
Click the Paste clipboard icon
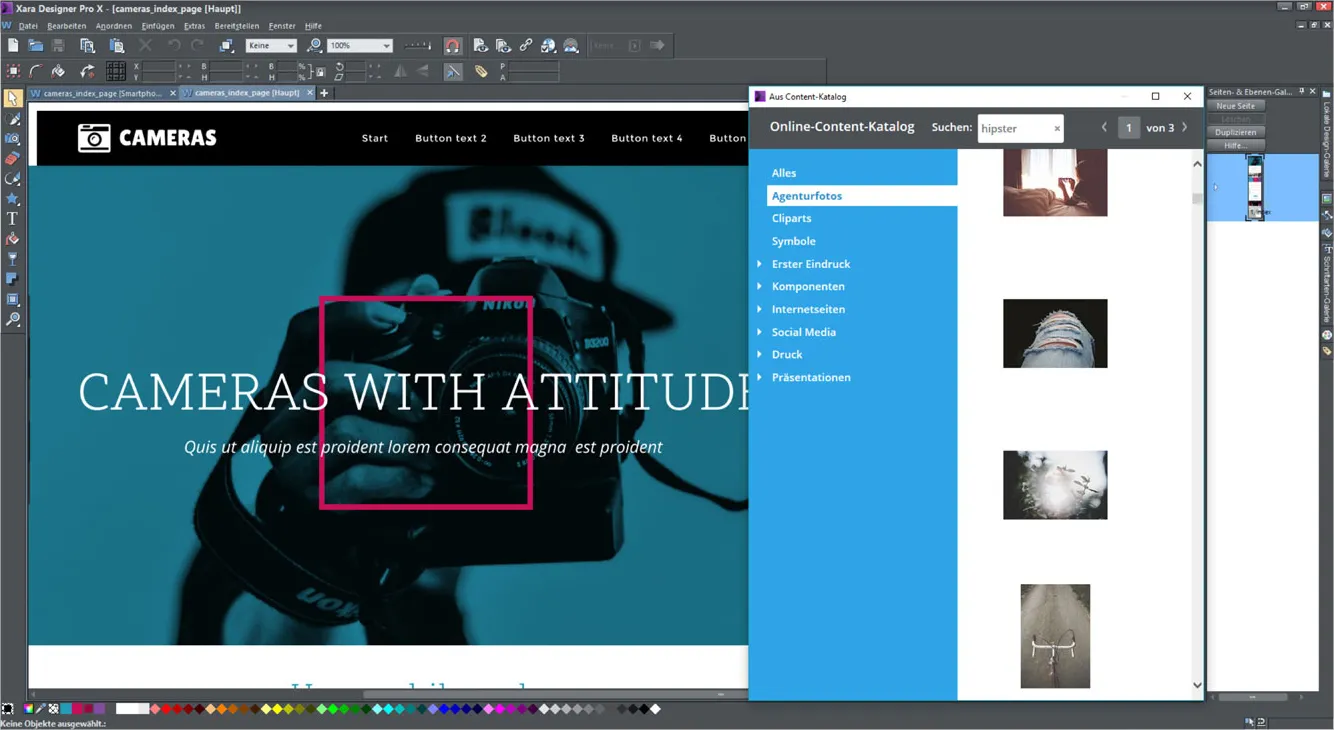point(117,45)
